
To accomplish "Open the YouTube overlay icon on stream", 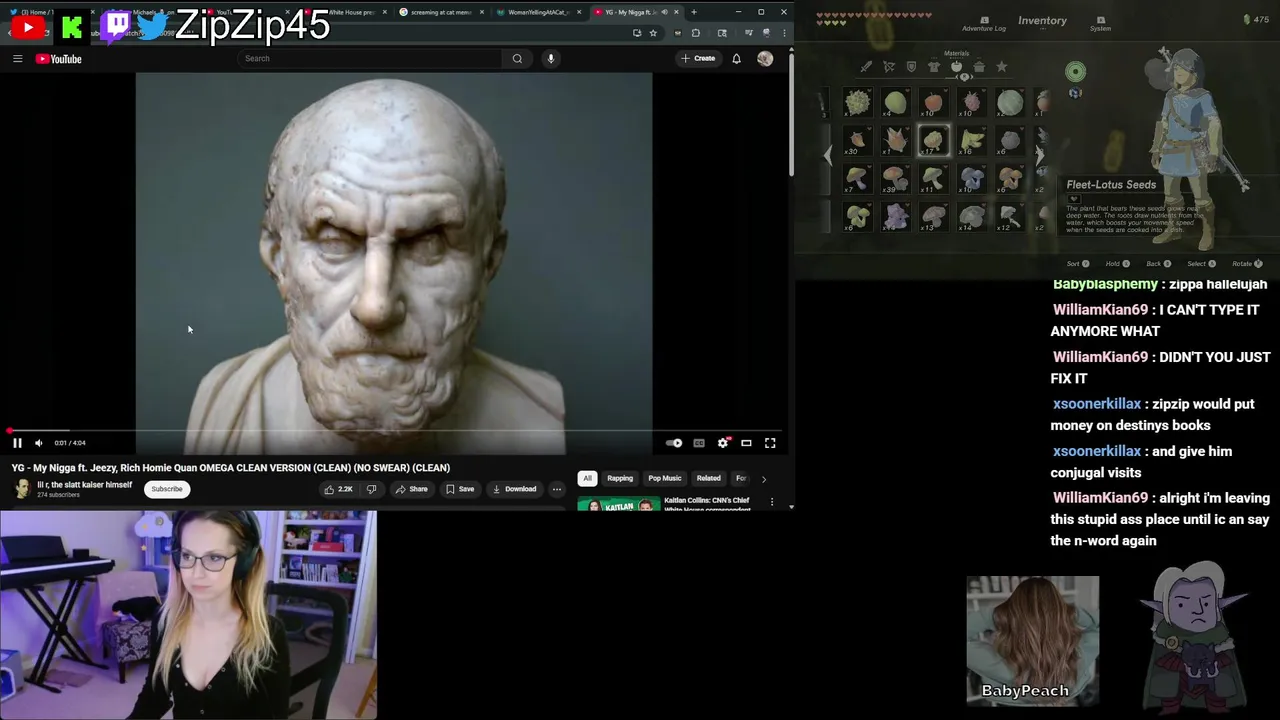I will 27,27.
